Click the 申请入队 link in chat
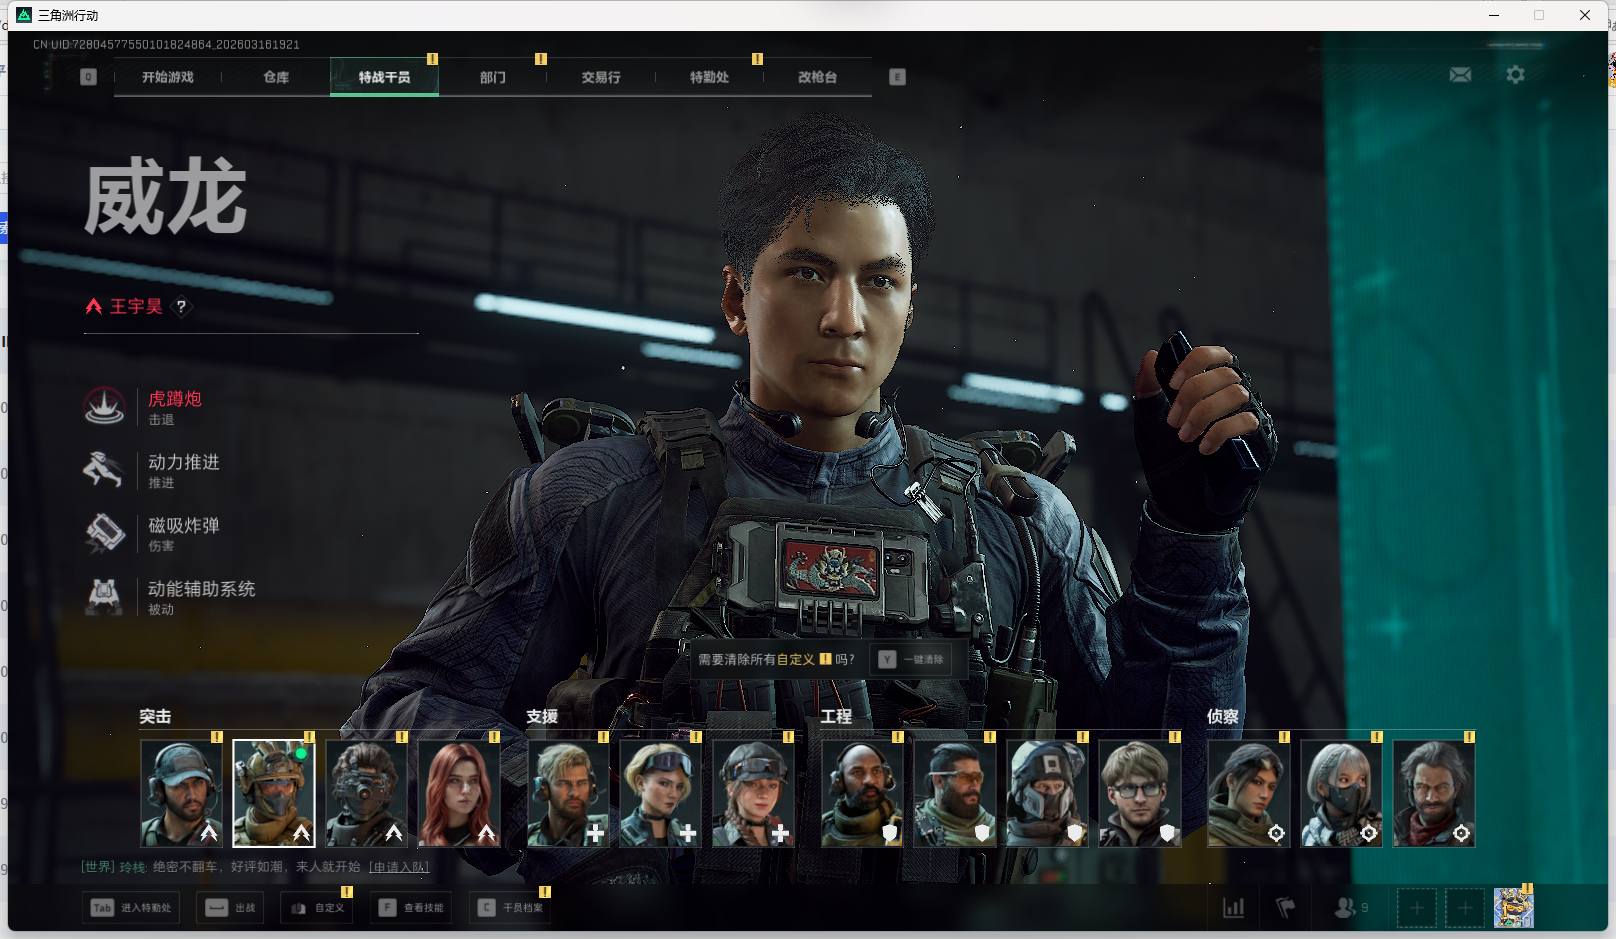The width and height of the screenshot is (1616, 939). 399,867
